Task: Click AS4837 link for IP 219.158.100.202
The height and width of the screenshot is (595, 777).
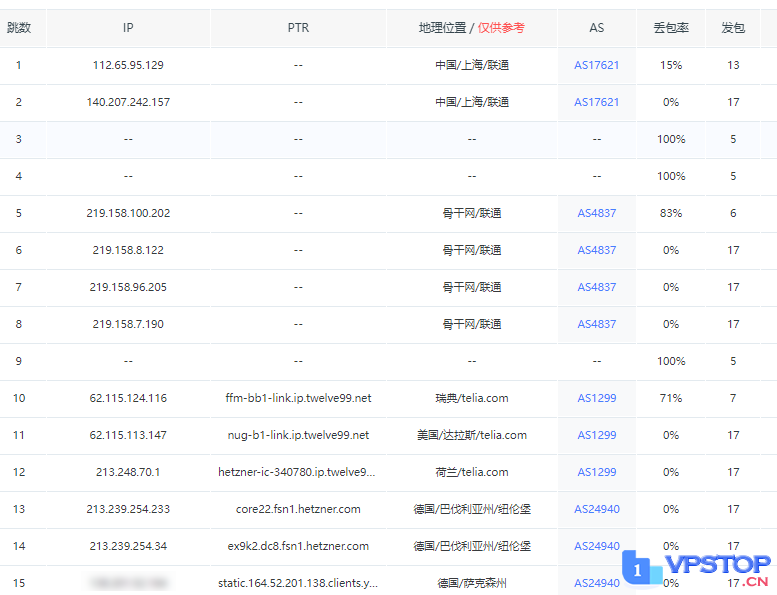Action: point(596,213)
